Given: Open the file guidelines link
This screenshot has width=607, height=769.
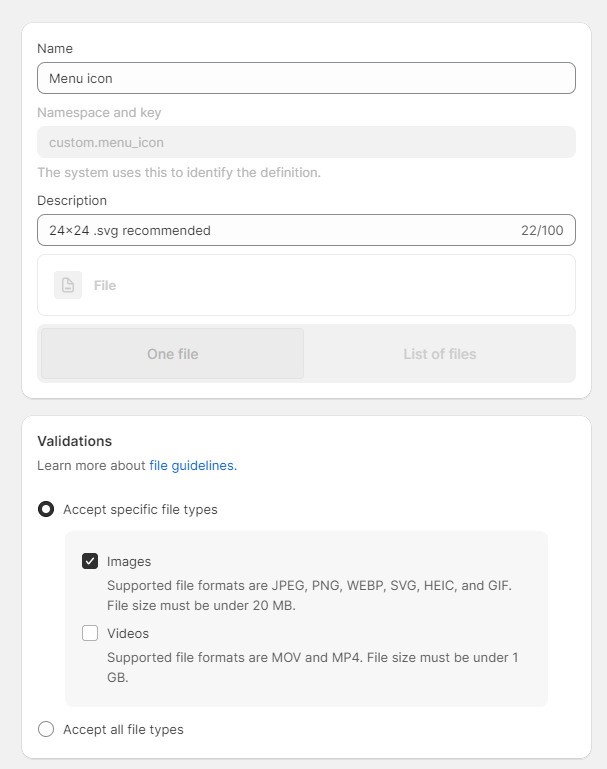Looking at the screenshot, I should pyautogui.click(x=192, y=465).
